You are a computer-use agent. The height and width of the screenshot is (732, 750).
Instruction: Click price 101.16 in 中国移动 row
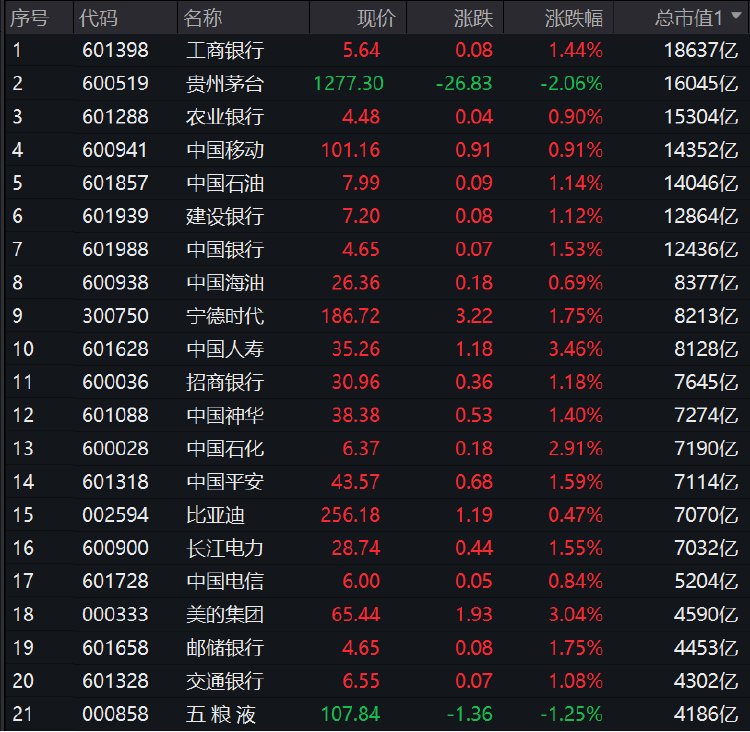(x=351, y=150)
